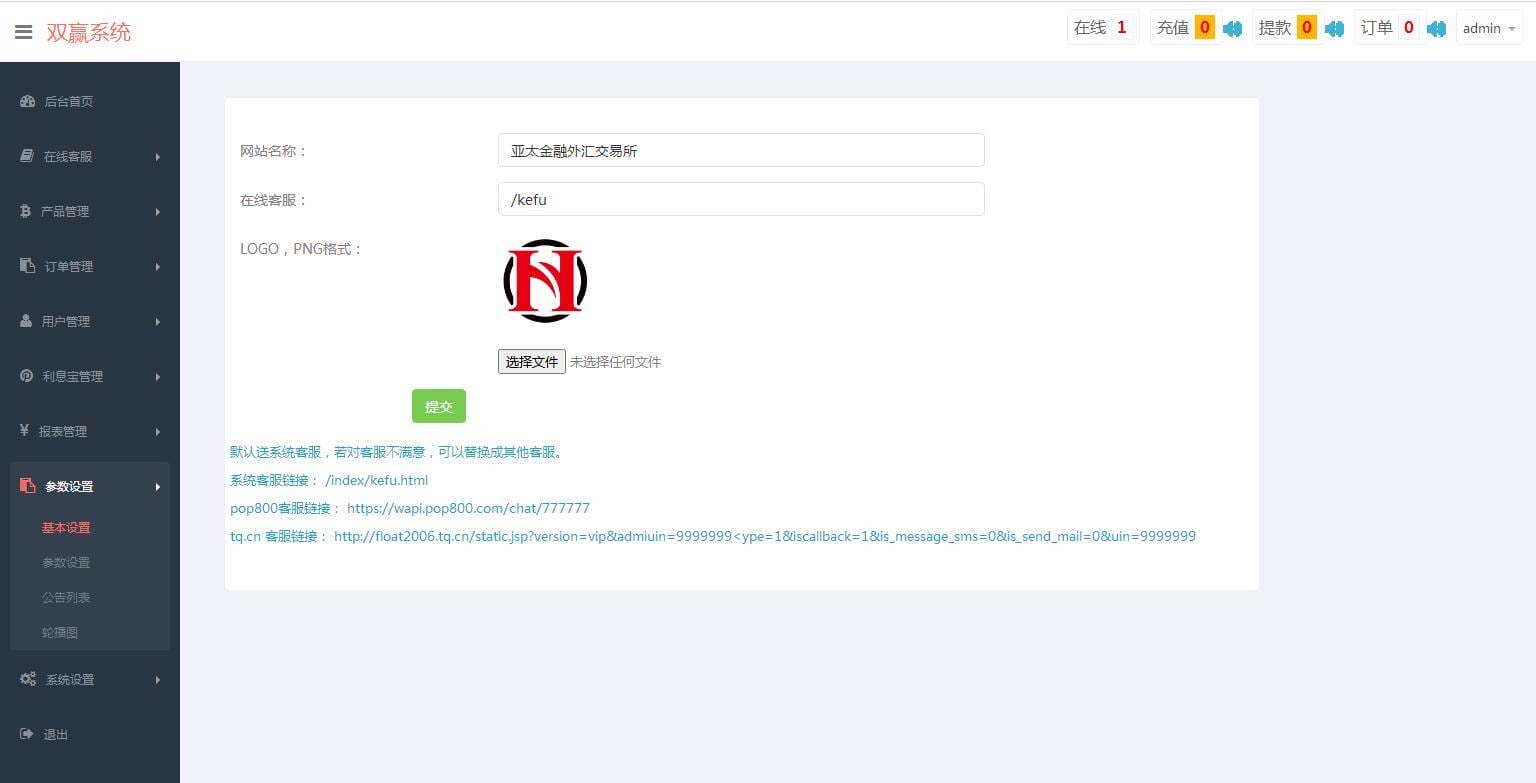Click the 在线客服 book icon in sidebar
This screenshot has height=783, width=1536.
click(x=27, y=156)
